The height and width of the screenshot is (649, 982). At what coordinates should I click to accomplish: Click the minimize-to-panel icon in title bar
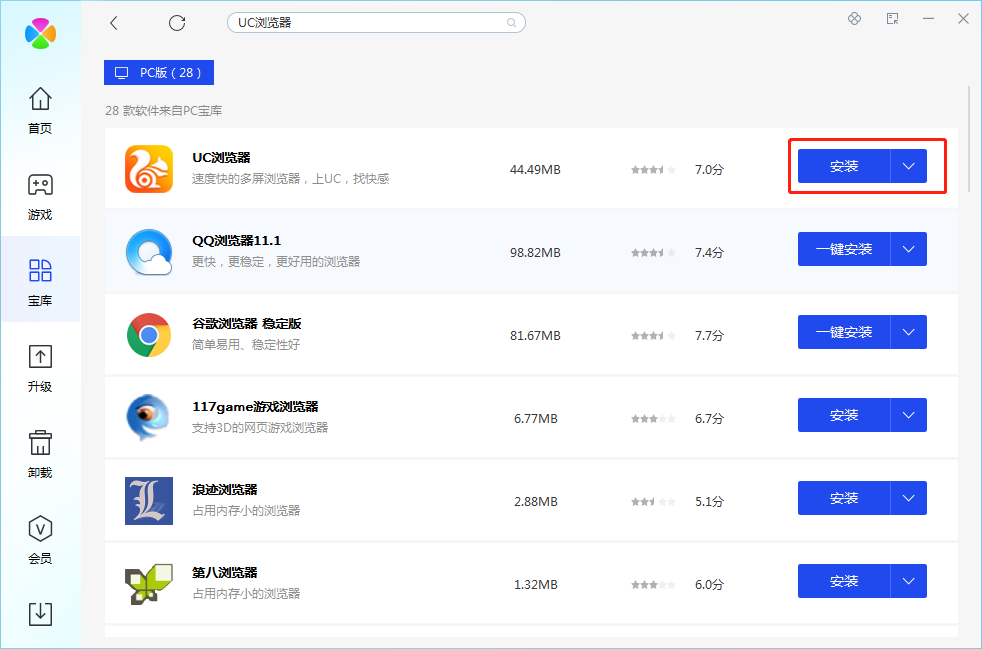[892, 18]
